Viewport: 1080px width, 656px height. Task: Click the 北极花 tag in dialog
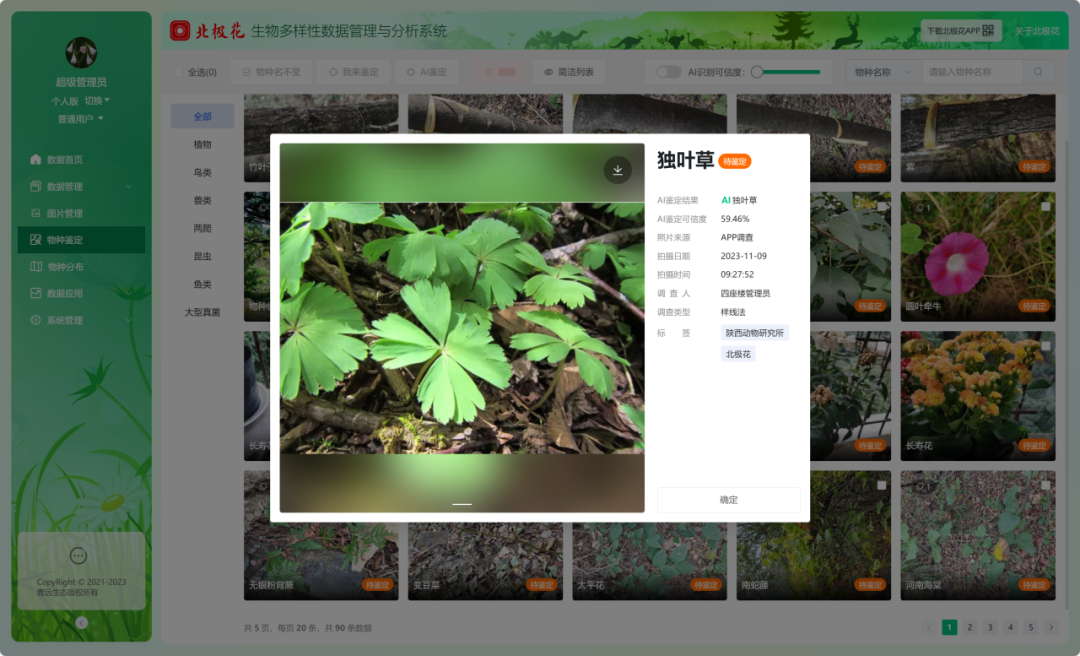[x=738, y=354]
